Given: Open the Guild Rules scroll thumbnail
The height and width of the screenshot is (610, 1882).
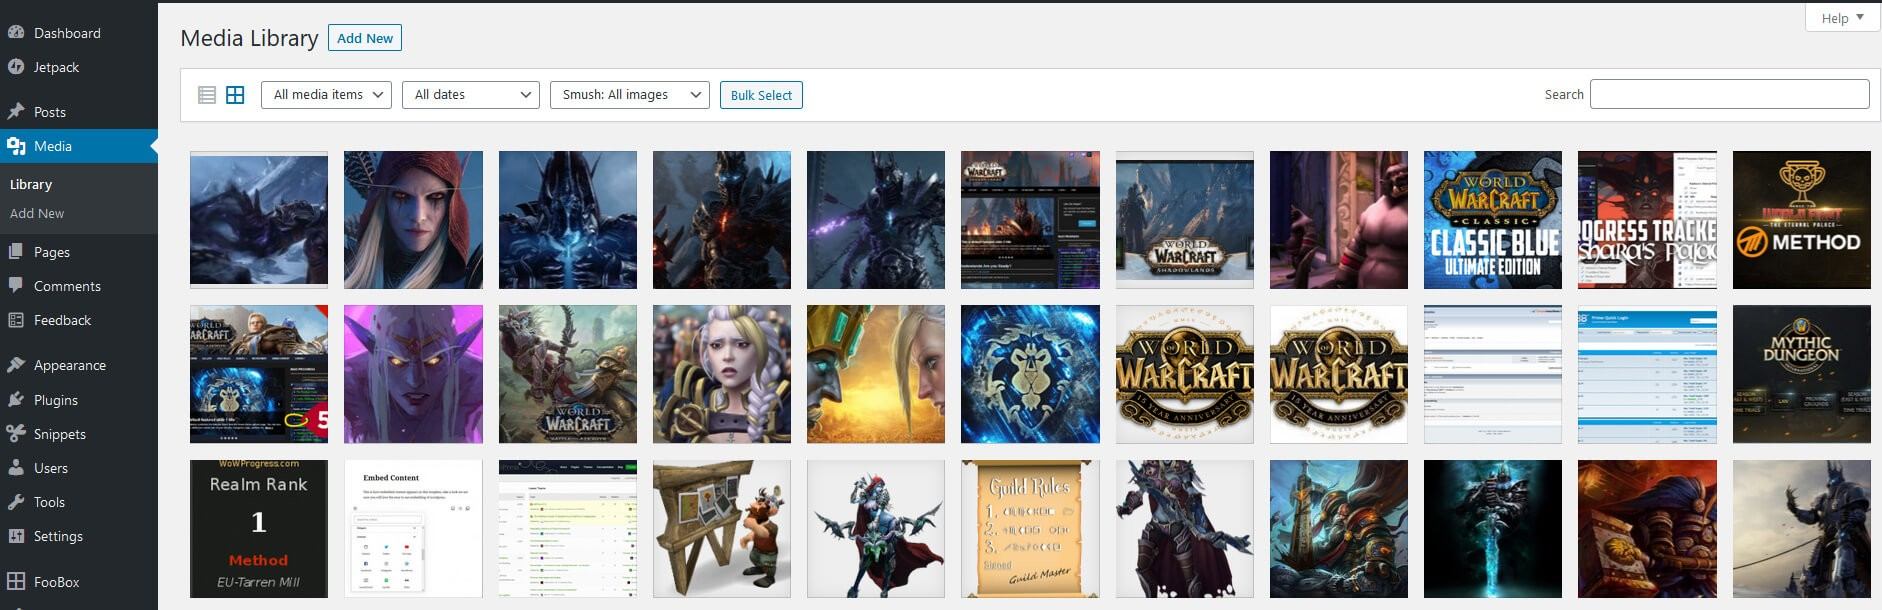Looking at the screenshot, I should tap(1030, 529).
